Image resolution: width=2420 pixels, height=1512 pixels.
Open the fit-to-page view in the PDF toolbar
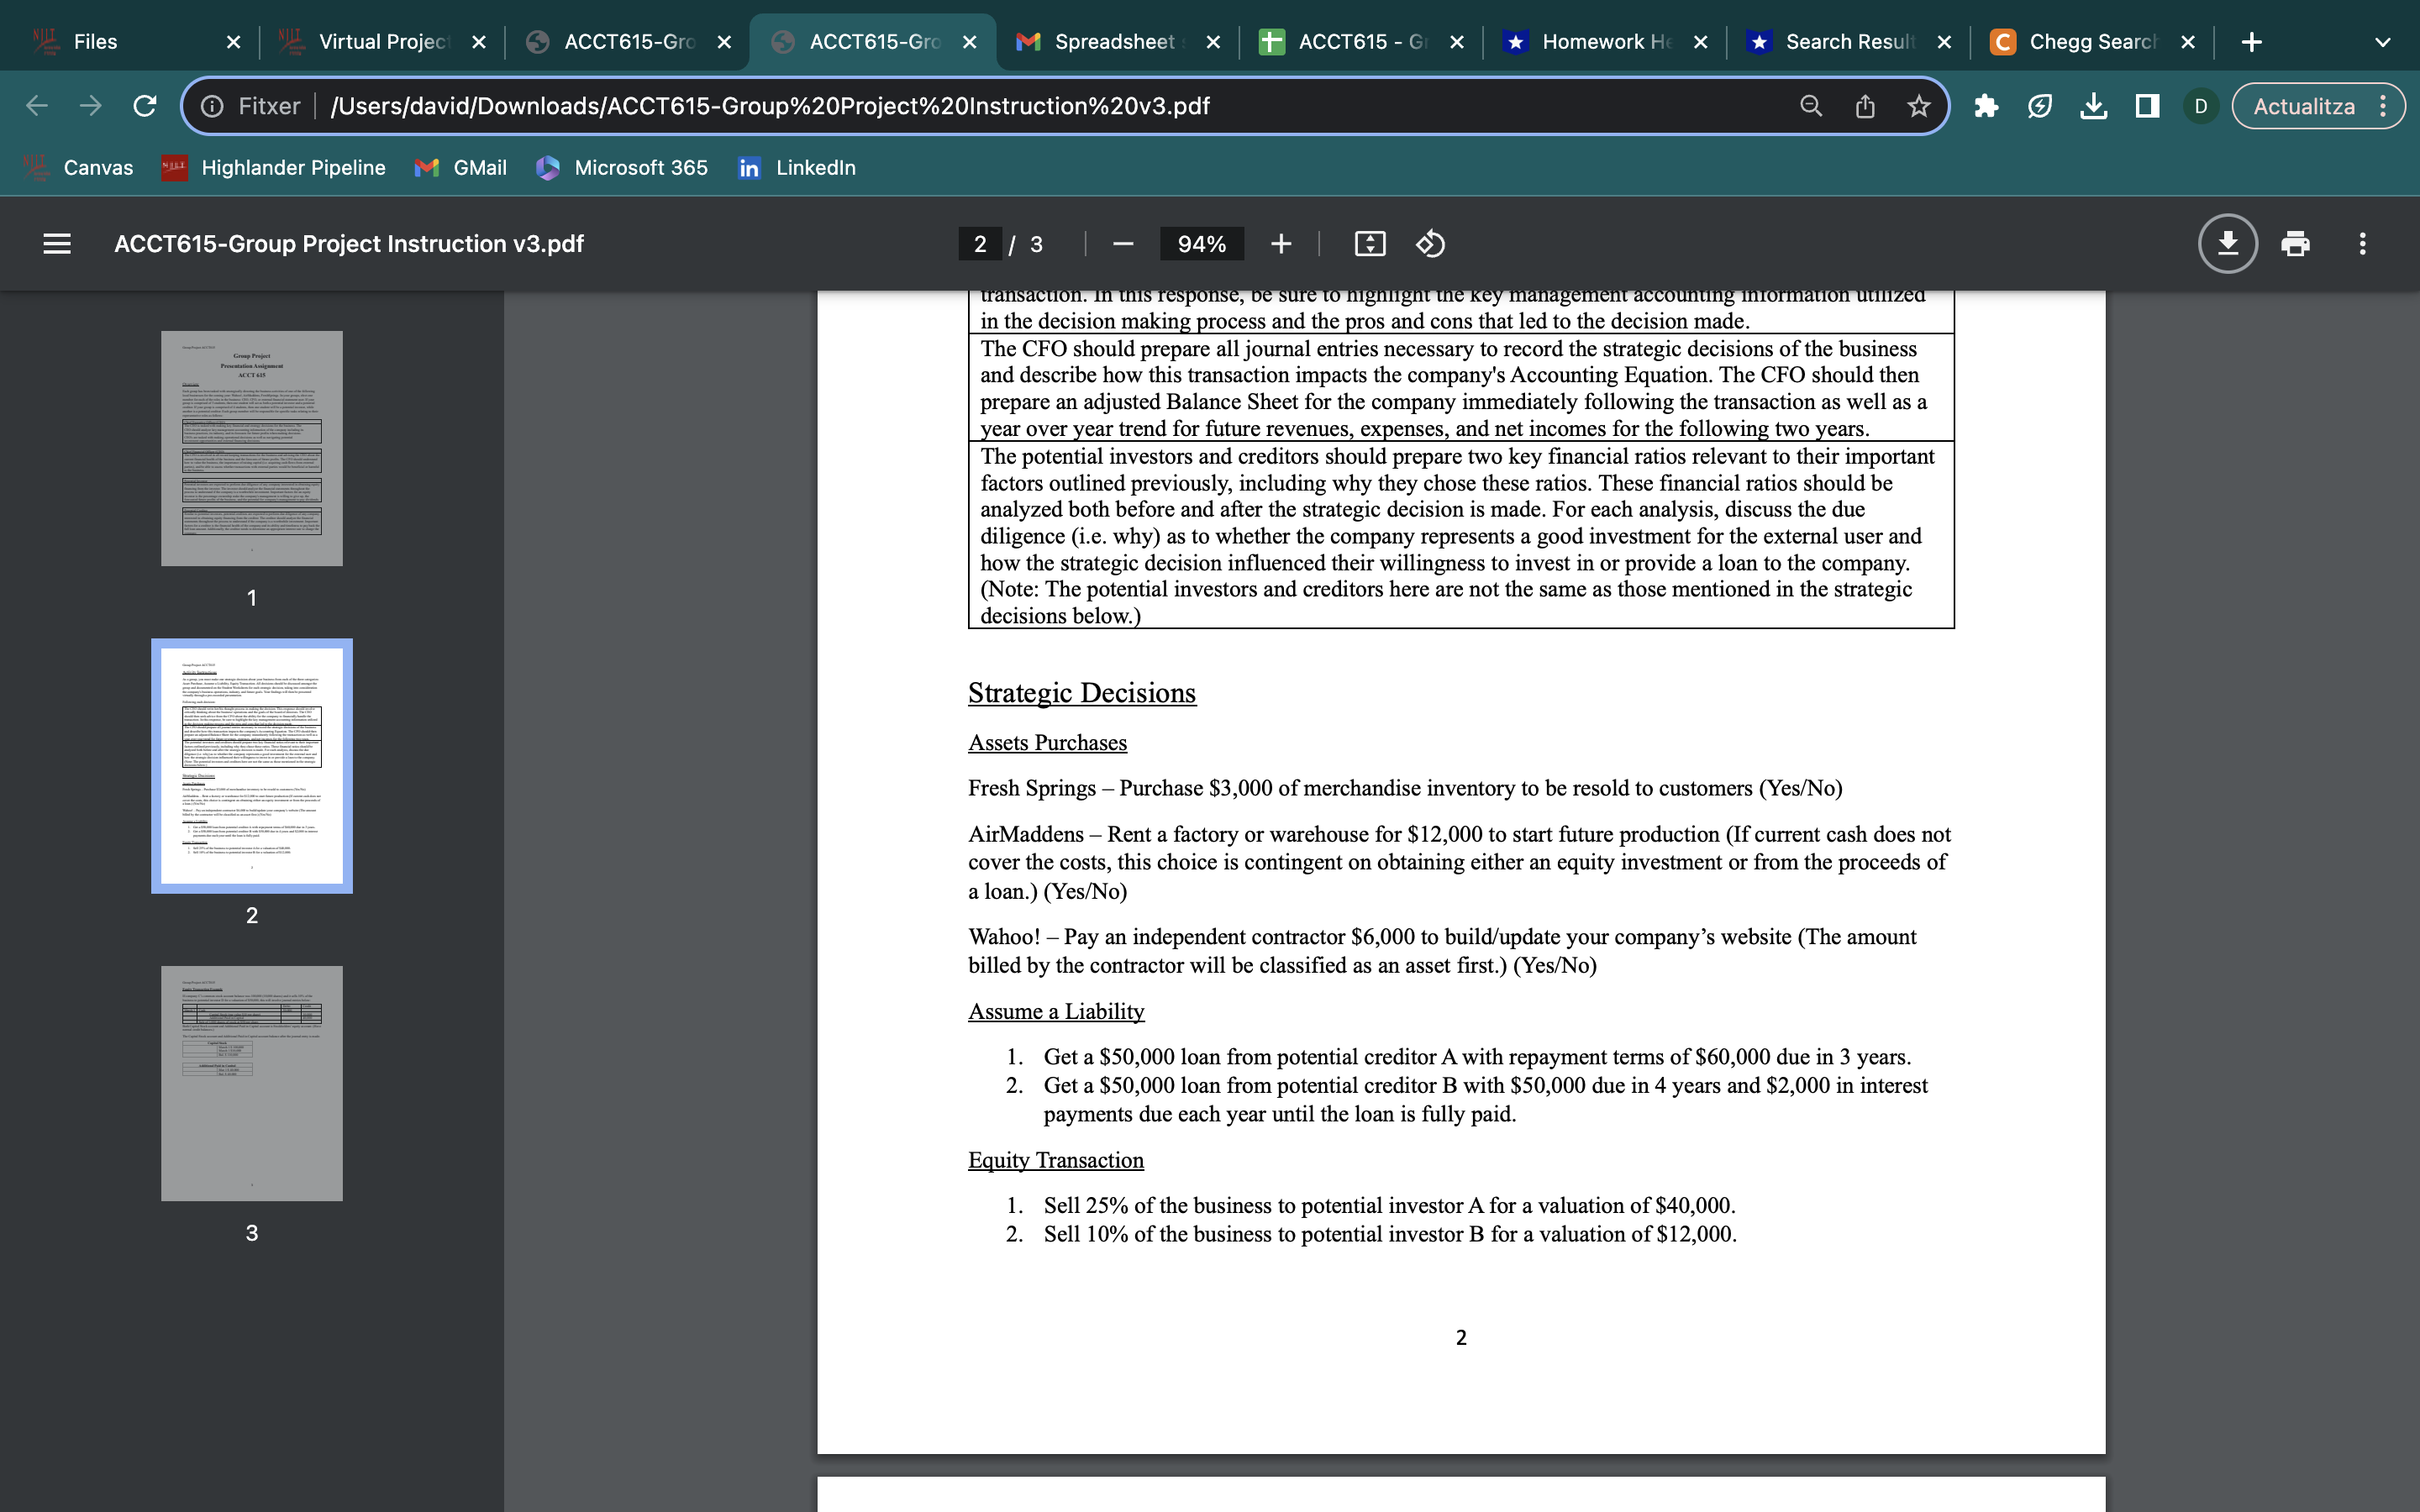[x=1369, y=243]
